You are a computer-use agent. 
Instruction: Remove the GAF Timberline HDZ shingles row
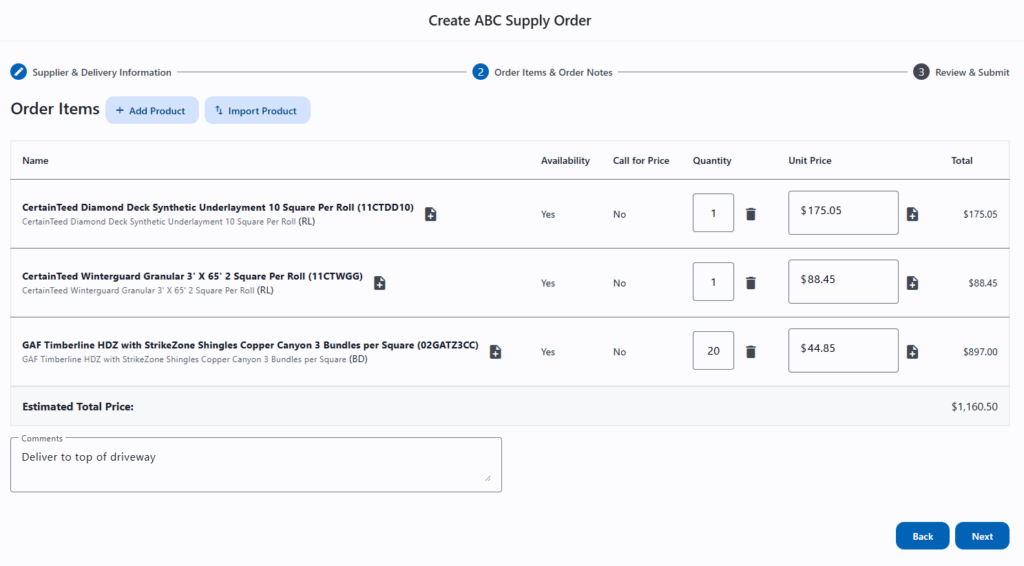(x=751, y=352)
